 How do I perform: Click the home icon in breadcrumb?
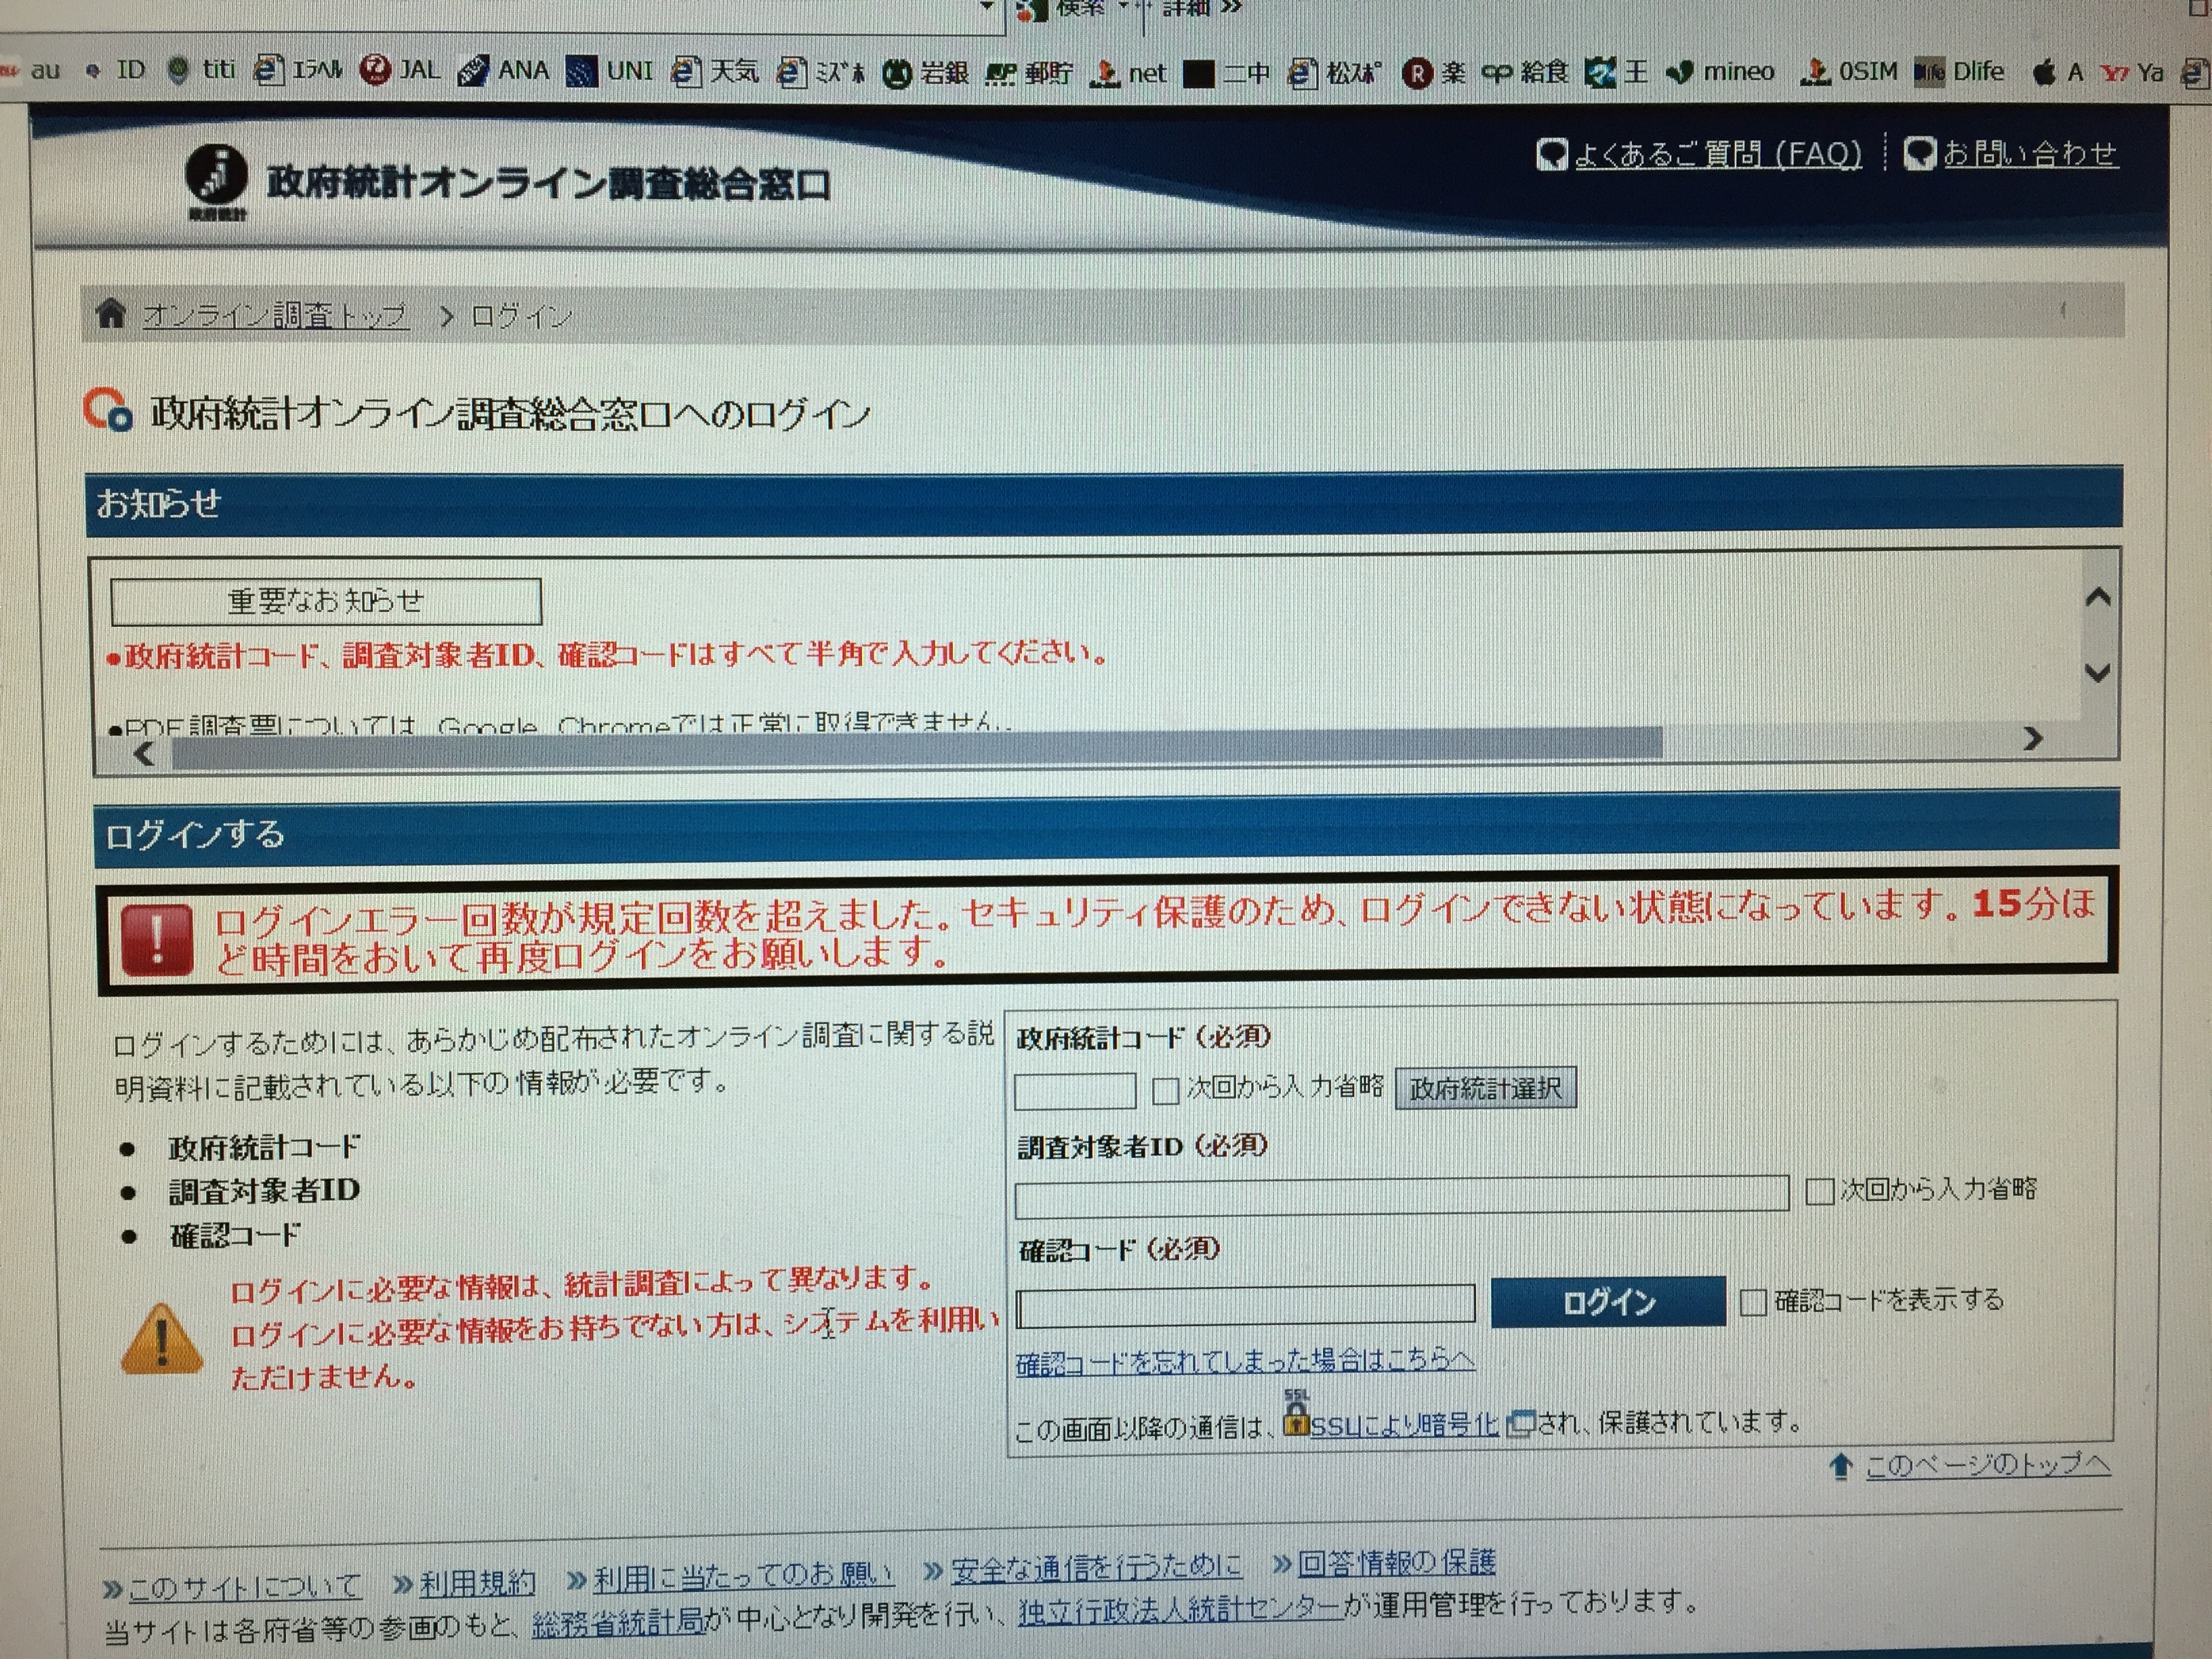111,314
